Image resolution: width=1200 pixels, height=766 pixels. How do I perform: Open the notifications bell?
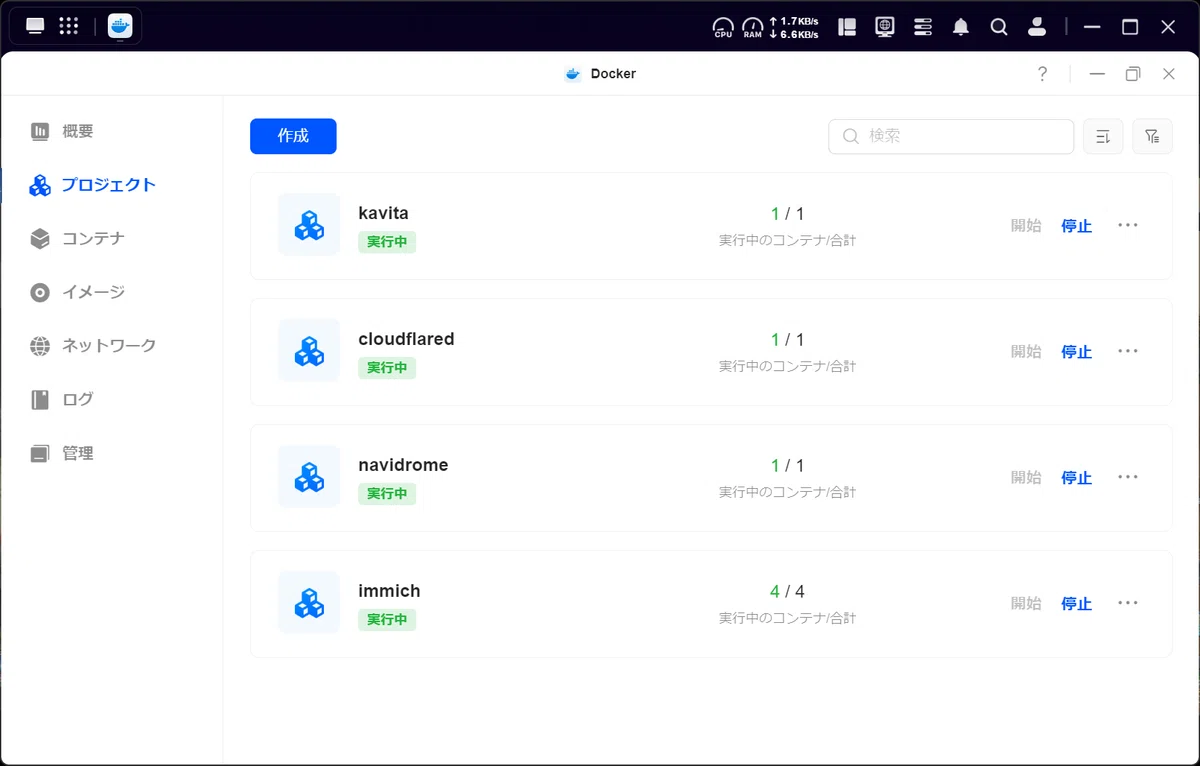[x=961, y=27]
